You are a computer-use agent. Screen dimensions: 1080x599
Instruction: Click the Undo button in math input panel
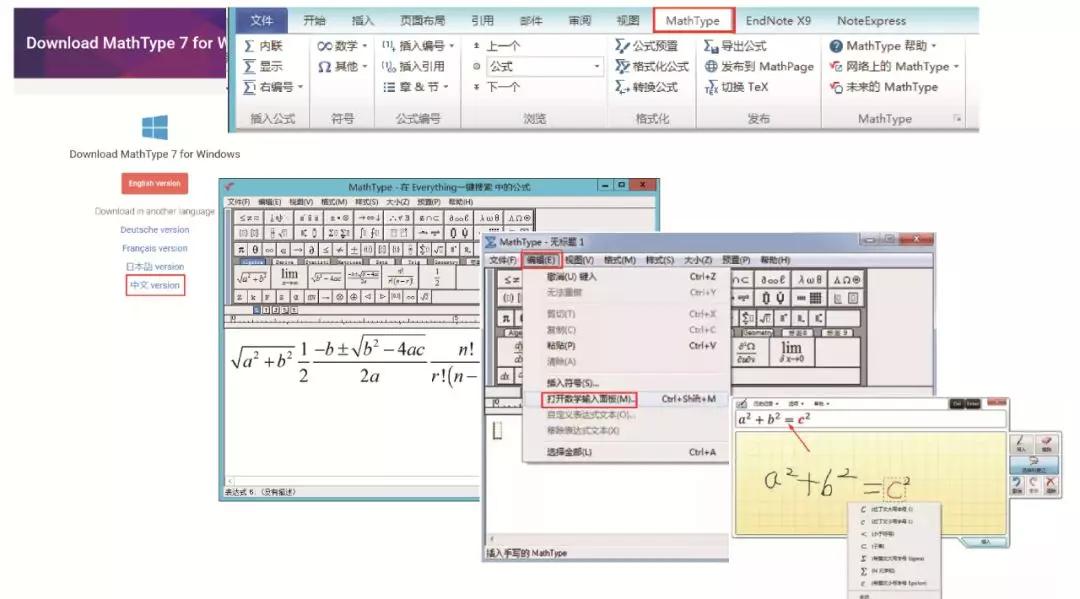(1017, 485)
